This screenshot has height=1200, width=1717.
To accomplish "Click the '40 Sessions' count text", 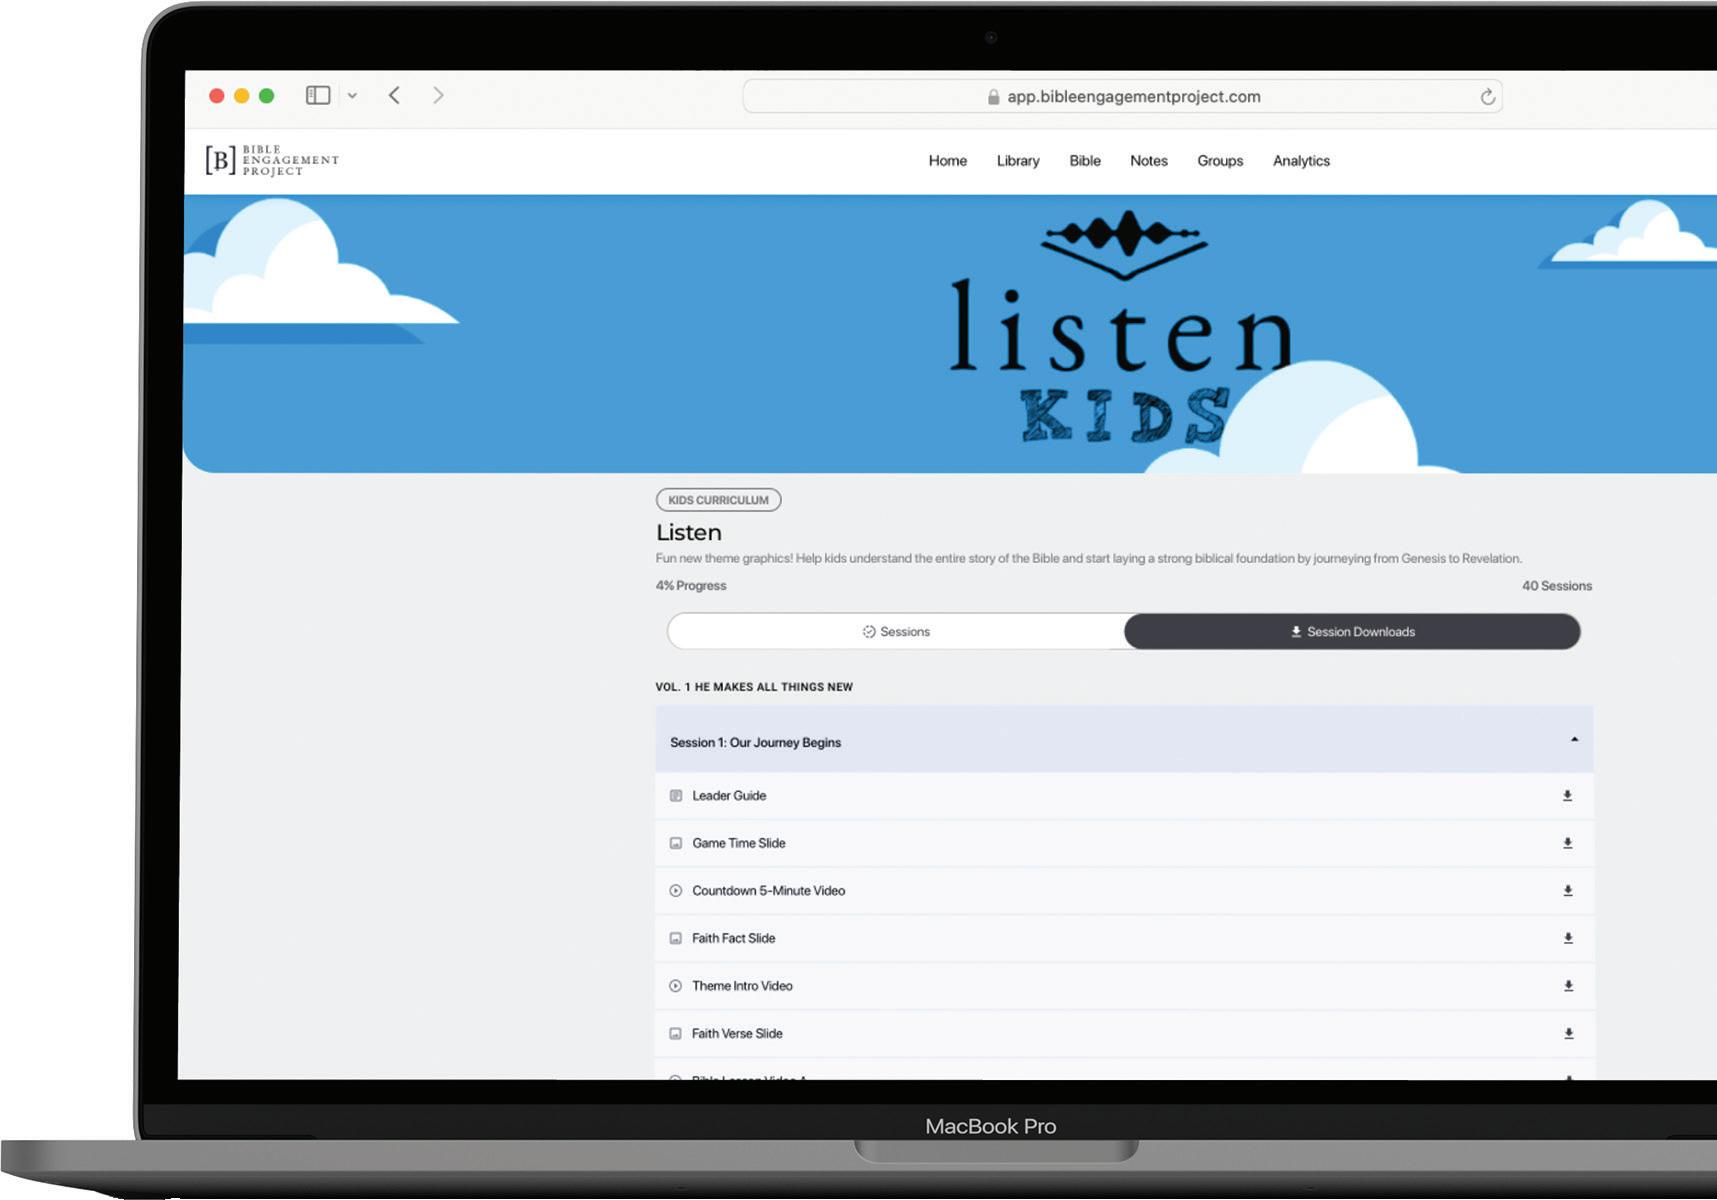I will (x=1557, y=586).
